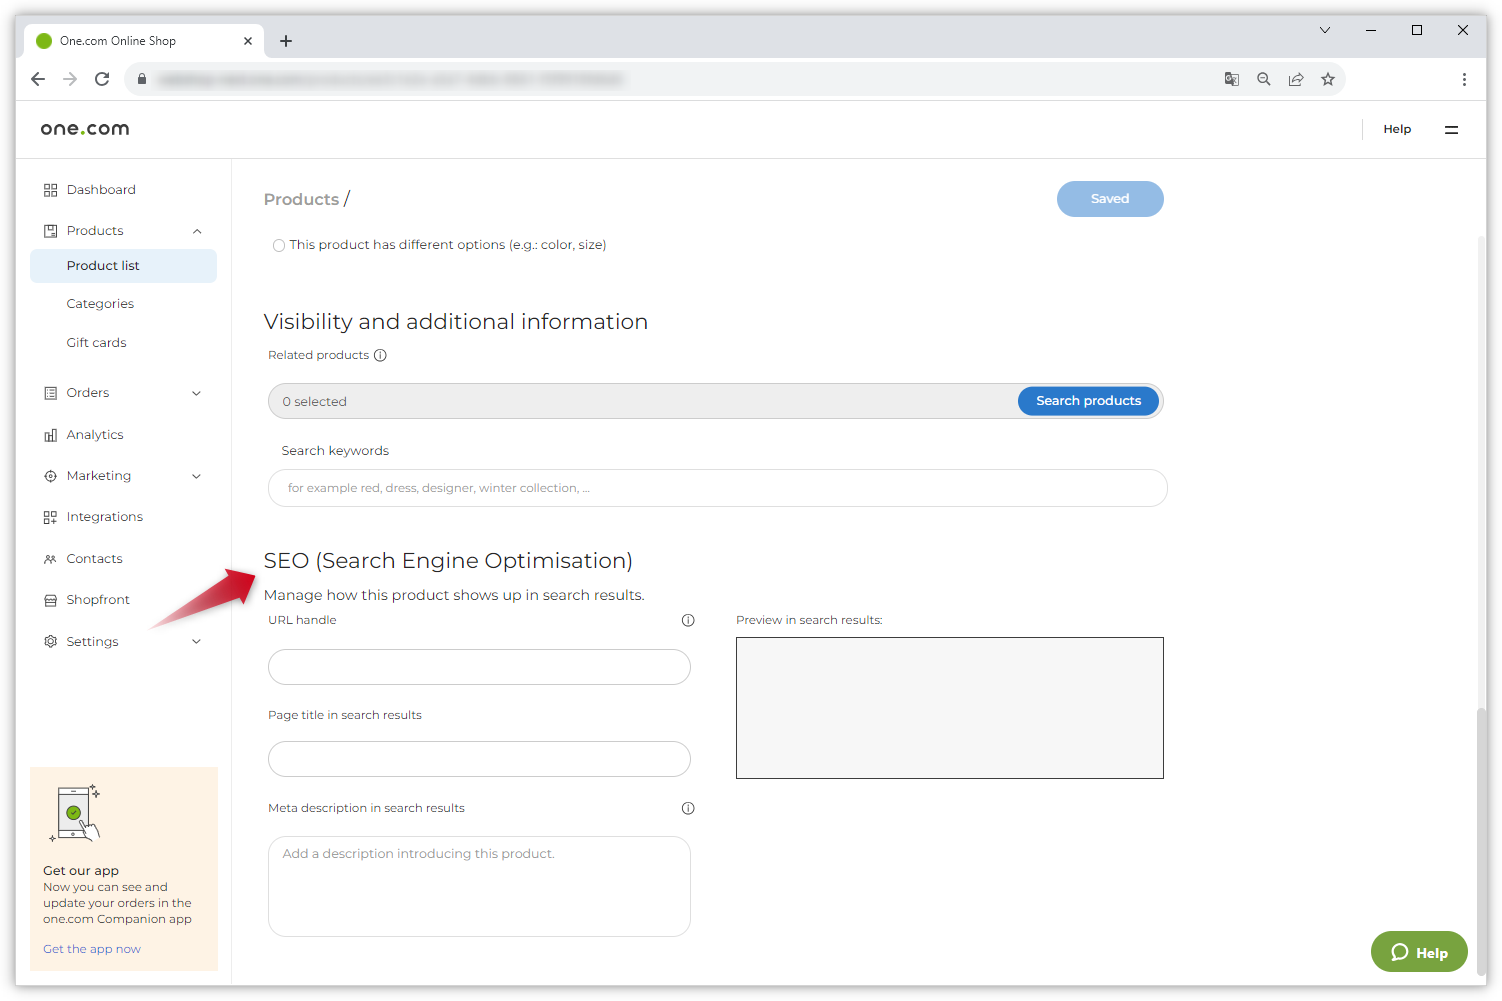Click the translate page icon in address bar
The width and height of the screenshot is (1502, 1001).
pos(1232,79)
